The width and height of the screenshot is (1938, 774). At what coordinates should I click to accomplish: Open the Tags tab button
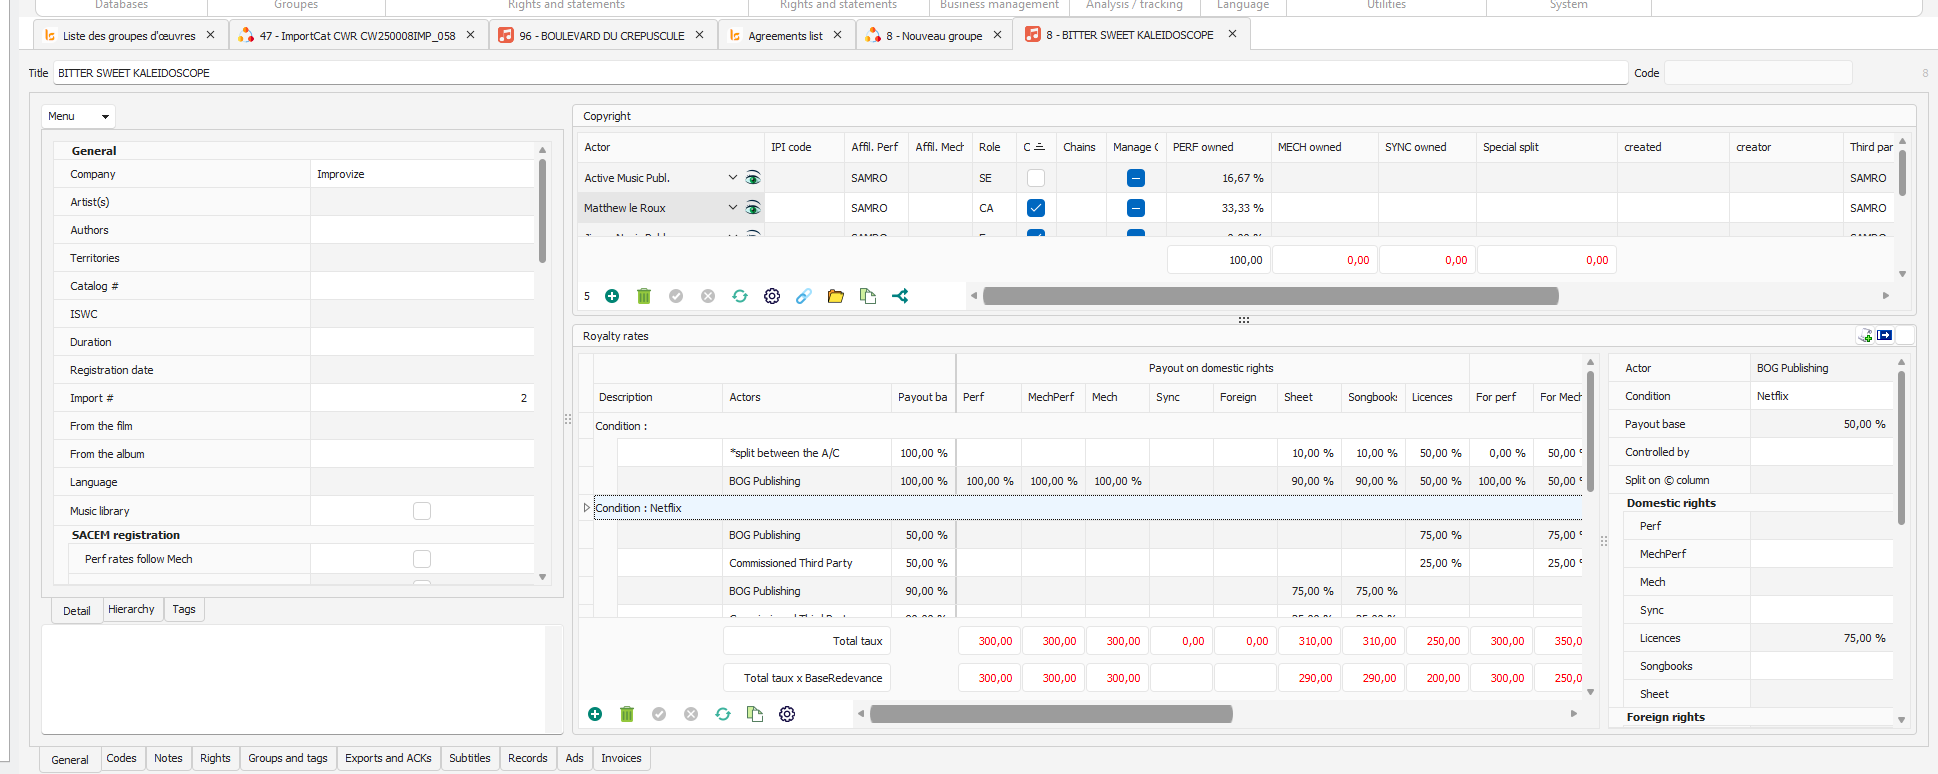click(184, 609)
